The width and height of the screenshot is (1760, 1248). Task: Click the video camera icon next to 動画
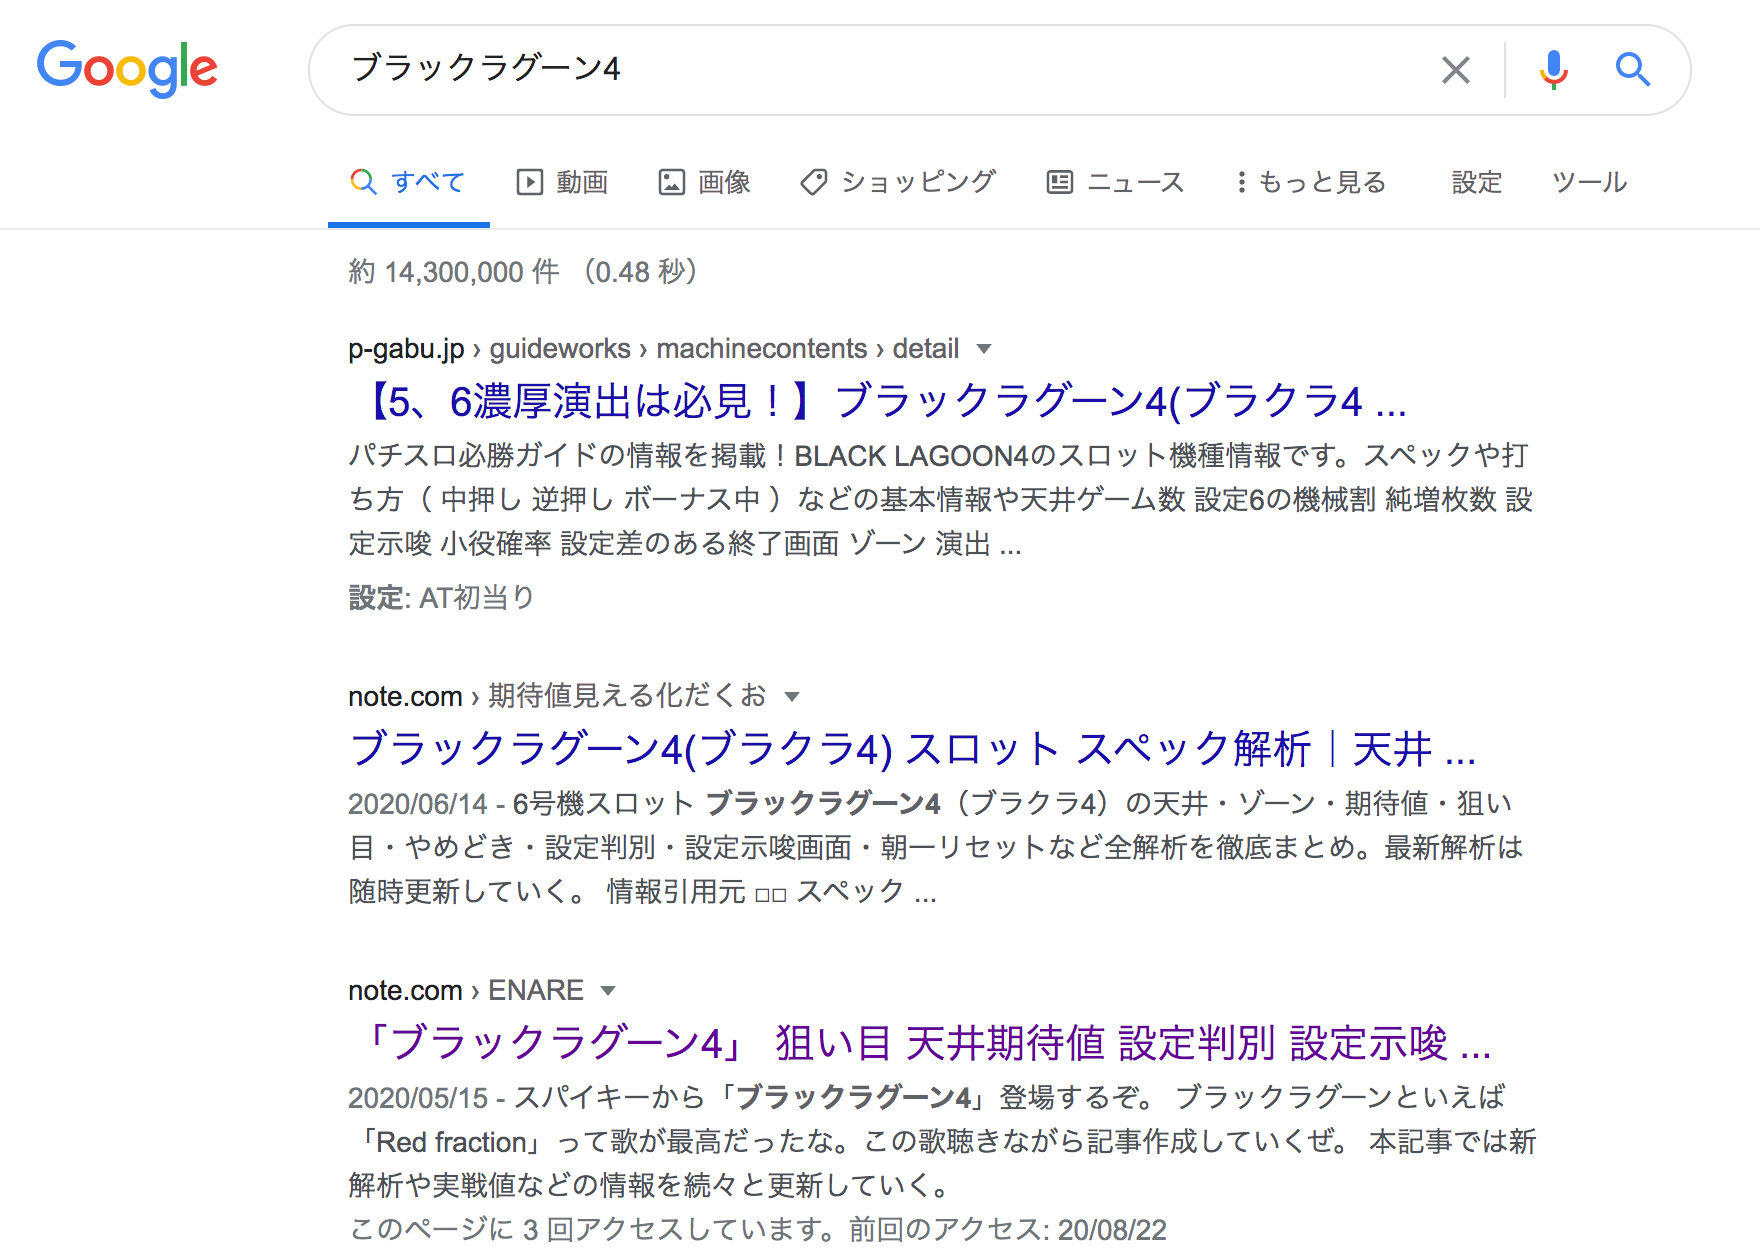531,182
